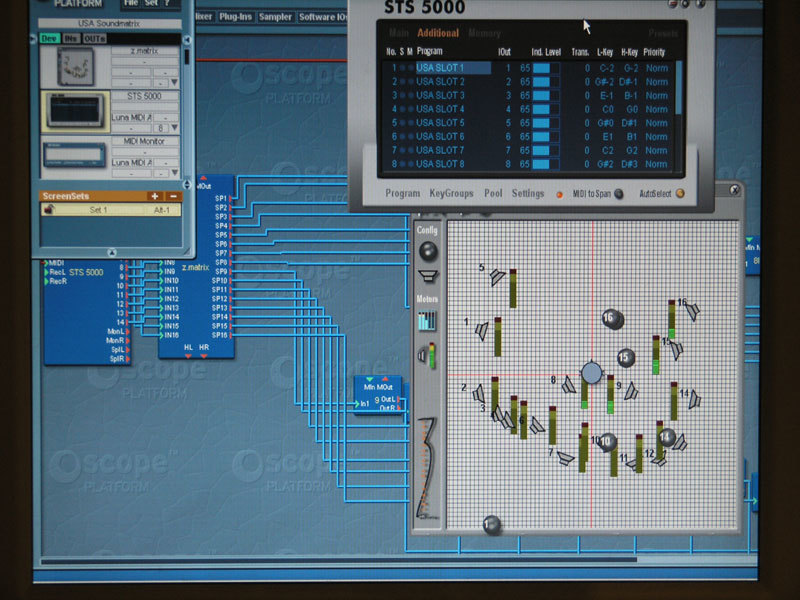The height and width of the screenshot is (600, 800).
Task: Toggle solo dot on USA SLOT 1
Action: click(402, 68)
